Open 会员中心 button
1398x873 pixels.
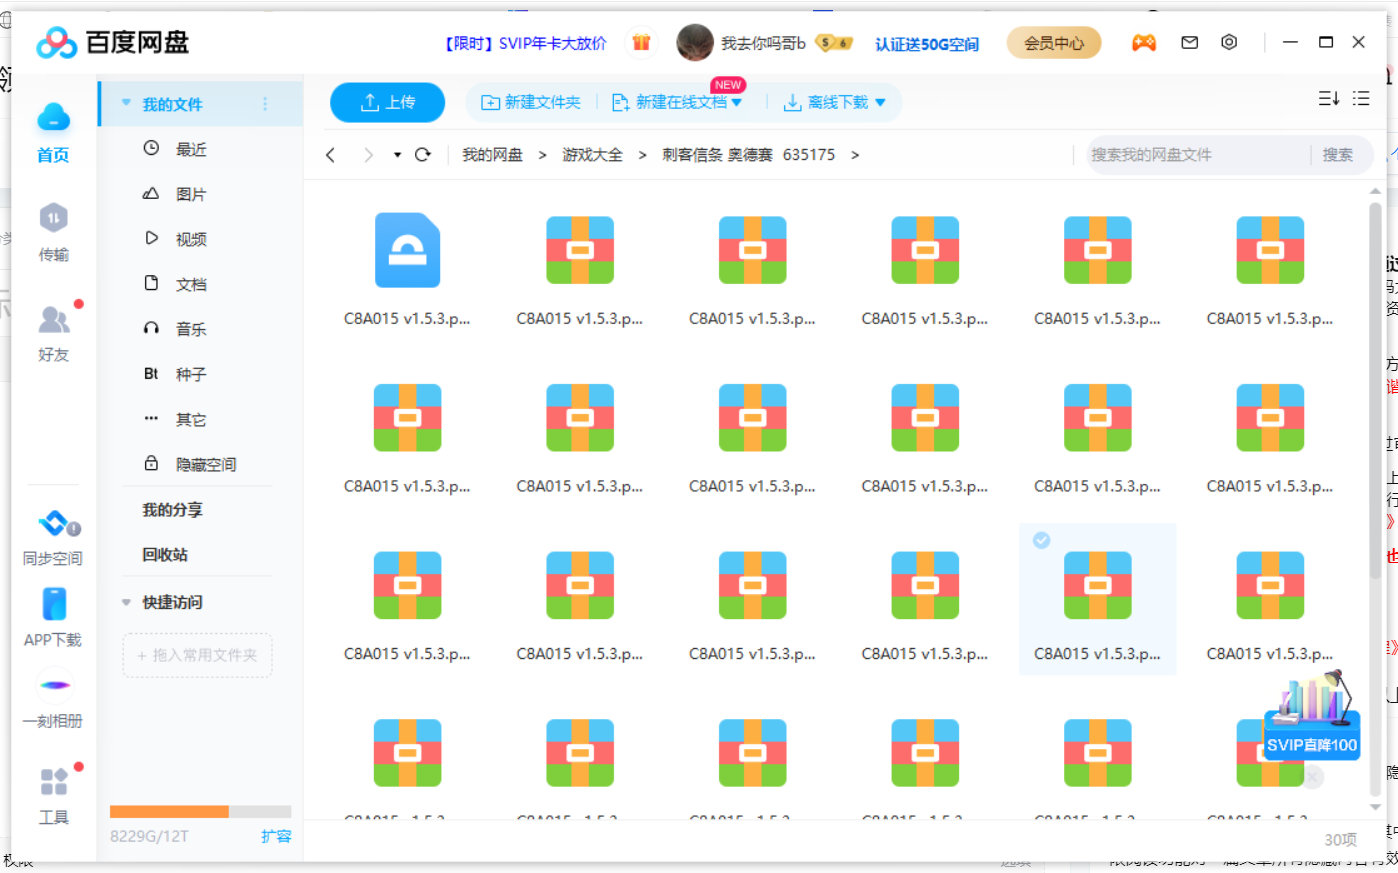[x=1054, y=43]
